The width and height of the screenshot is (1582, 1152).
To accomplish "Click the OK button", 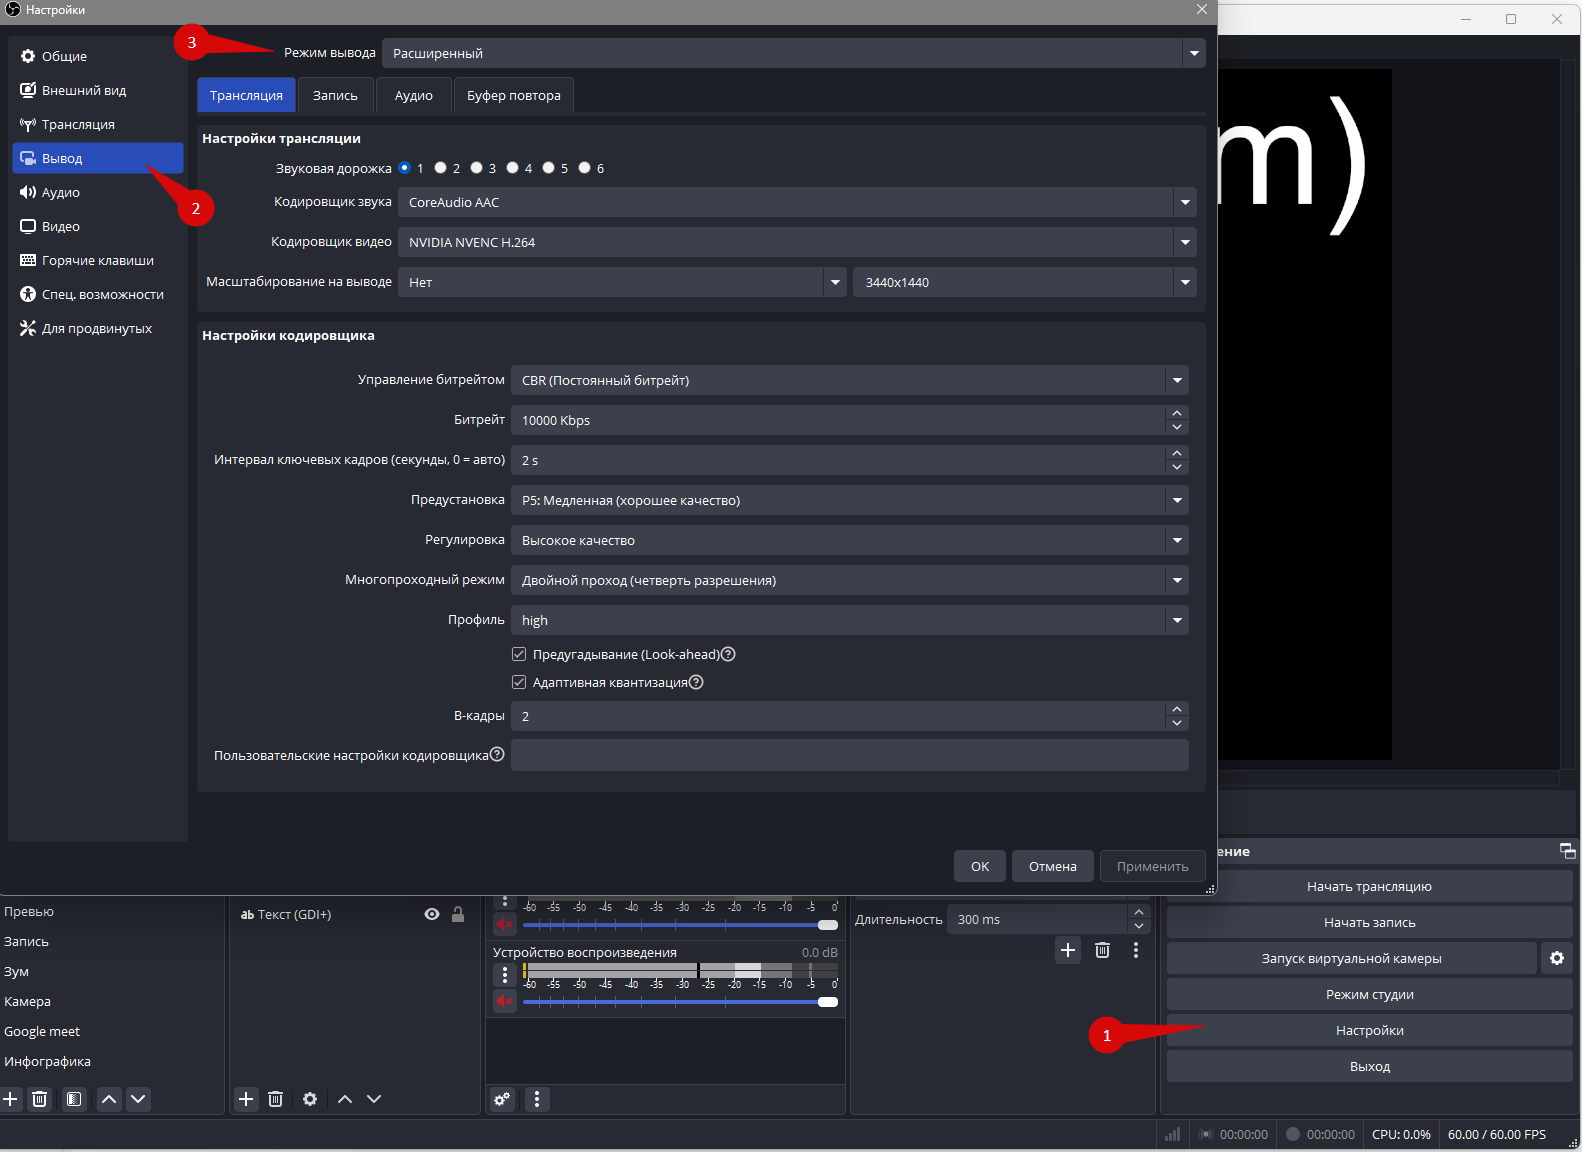I will [980, 866].
